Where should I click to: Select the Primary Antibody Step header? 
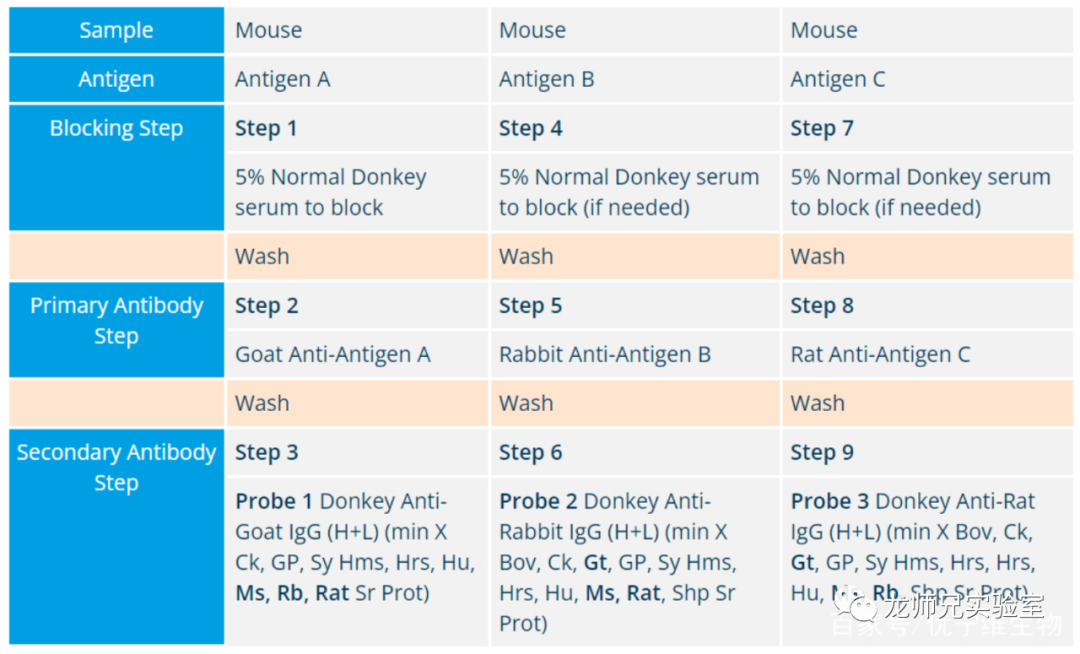(x=116, y=321)
